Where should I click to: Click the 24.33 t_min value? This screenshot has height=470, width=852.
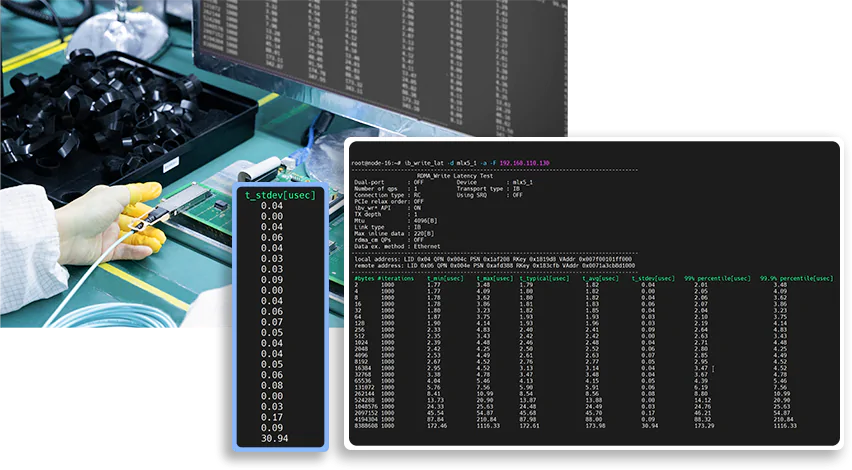pos(436,406)
